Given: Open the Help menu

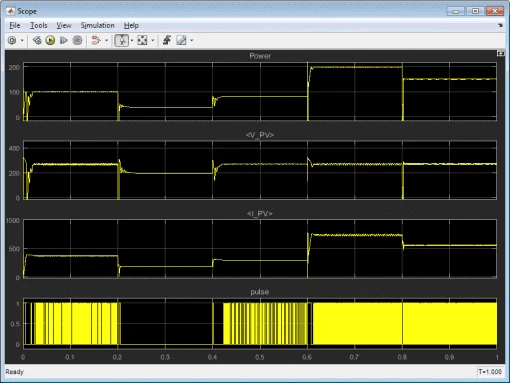Looking at the screenshot, I should [131, 25].
